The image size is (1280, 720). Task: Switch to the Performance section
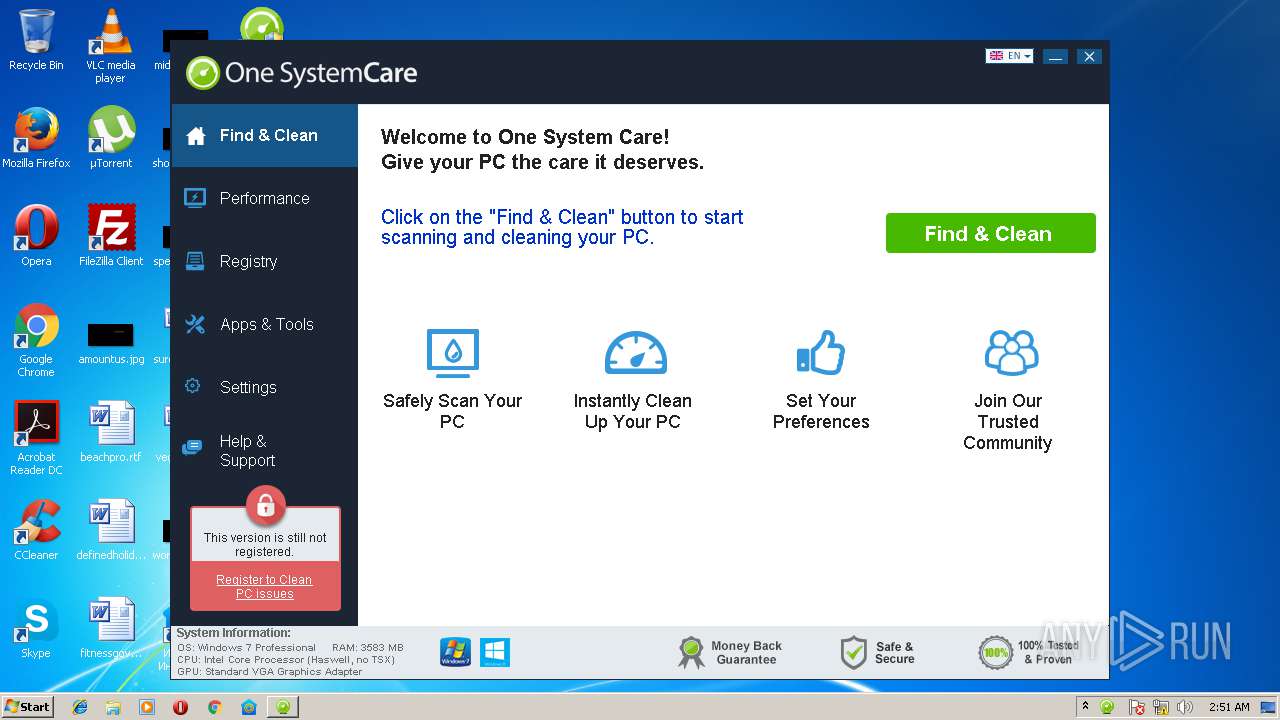click(x=264, y=198)
